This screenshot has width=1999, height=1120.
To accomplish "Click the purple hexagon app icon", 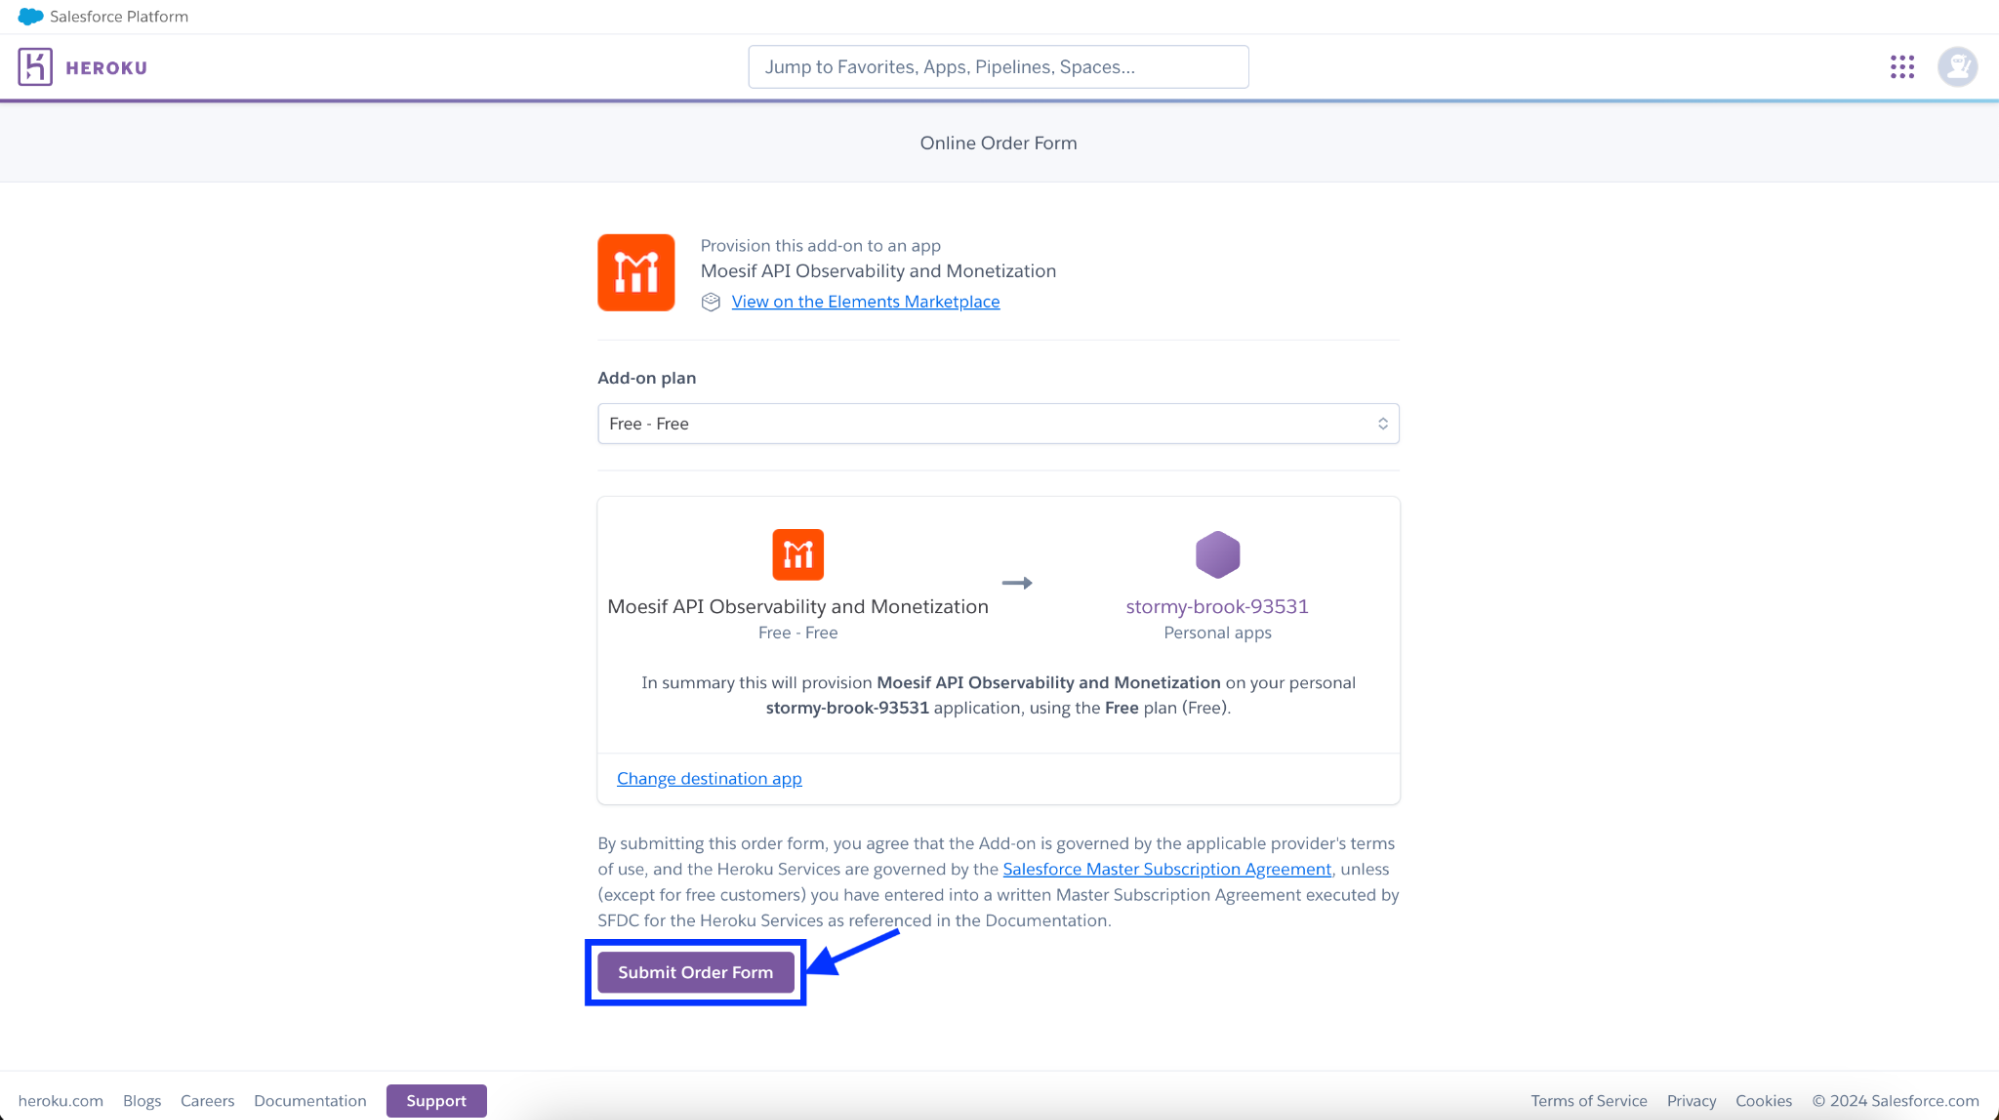I will coord(1217,555).
